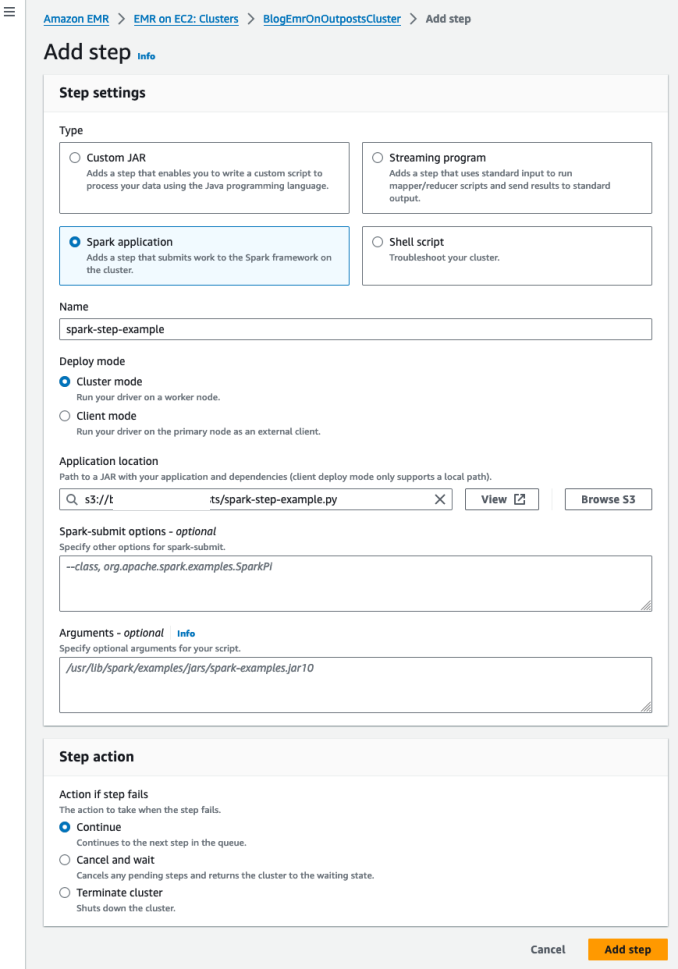Image resolution: width=678 pixels, height=969 pixels.
Task: Click the search icon in Application location
Action: click(x=72, y=500)
